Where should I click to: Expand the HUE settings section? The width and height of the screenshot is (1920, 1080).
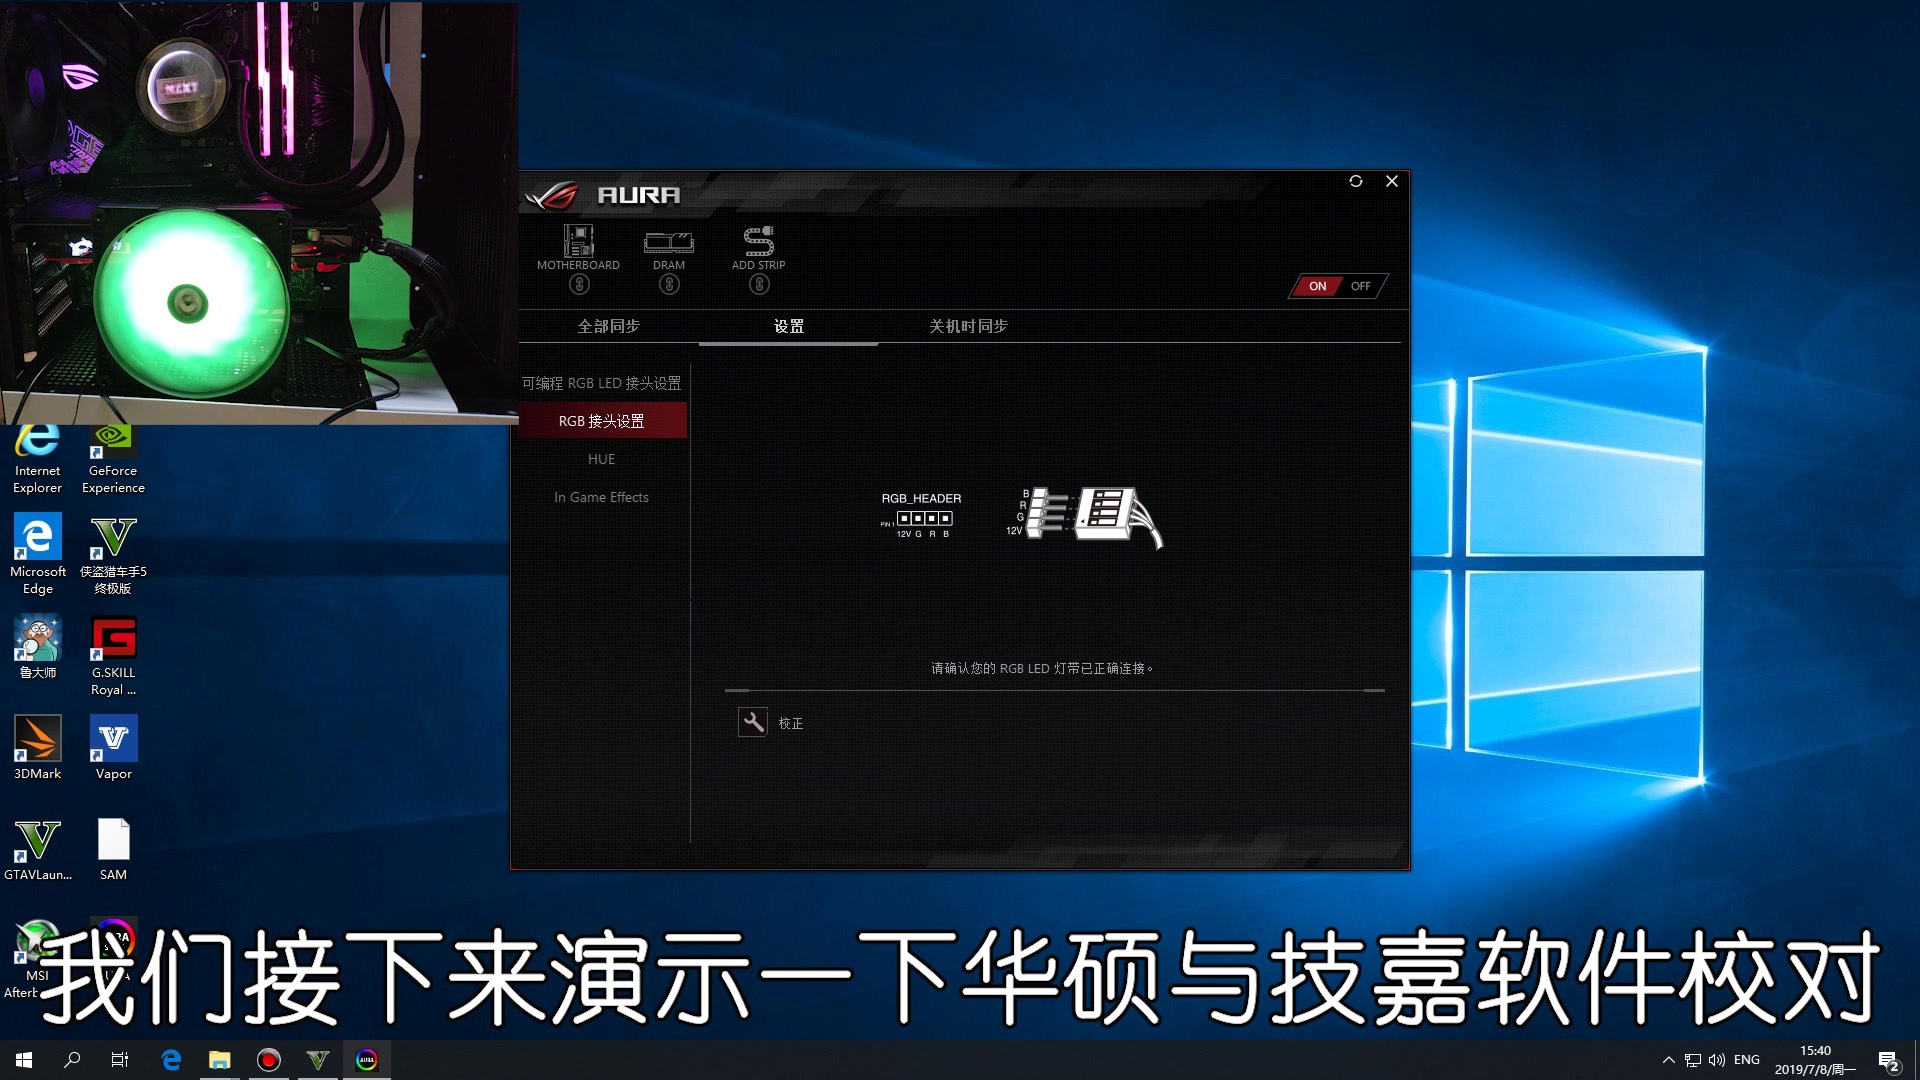click(x=600, y=459)
